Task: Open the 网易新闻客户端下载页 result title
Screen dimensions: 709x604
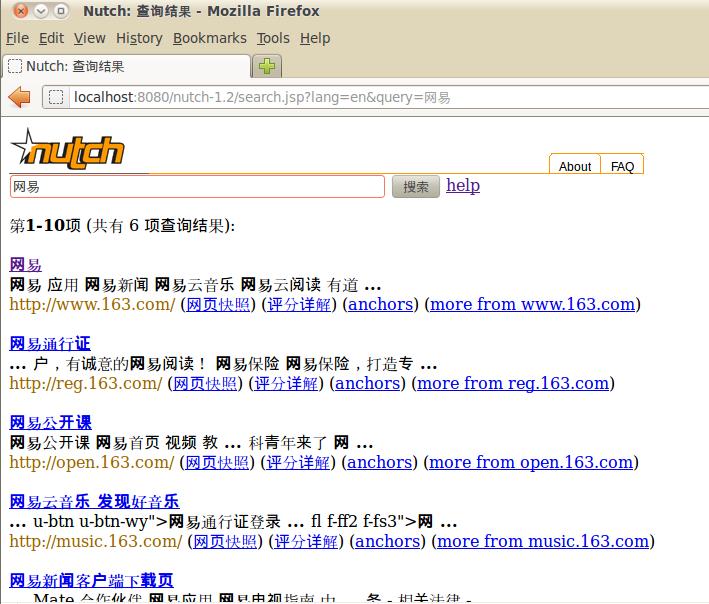Action: pyautogui.click(x=91, y=580)
